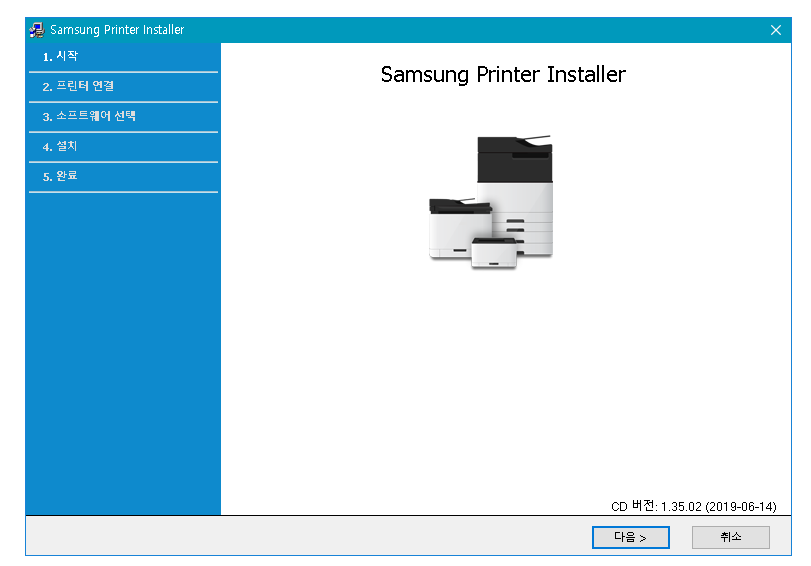
Task: Select step 3. 소프트웨어 선택 in the sidebar
Action: tap(124, 117)
